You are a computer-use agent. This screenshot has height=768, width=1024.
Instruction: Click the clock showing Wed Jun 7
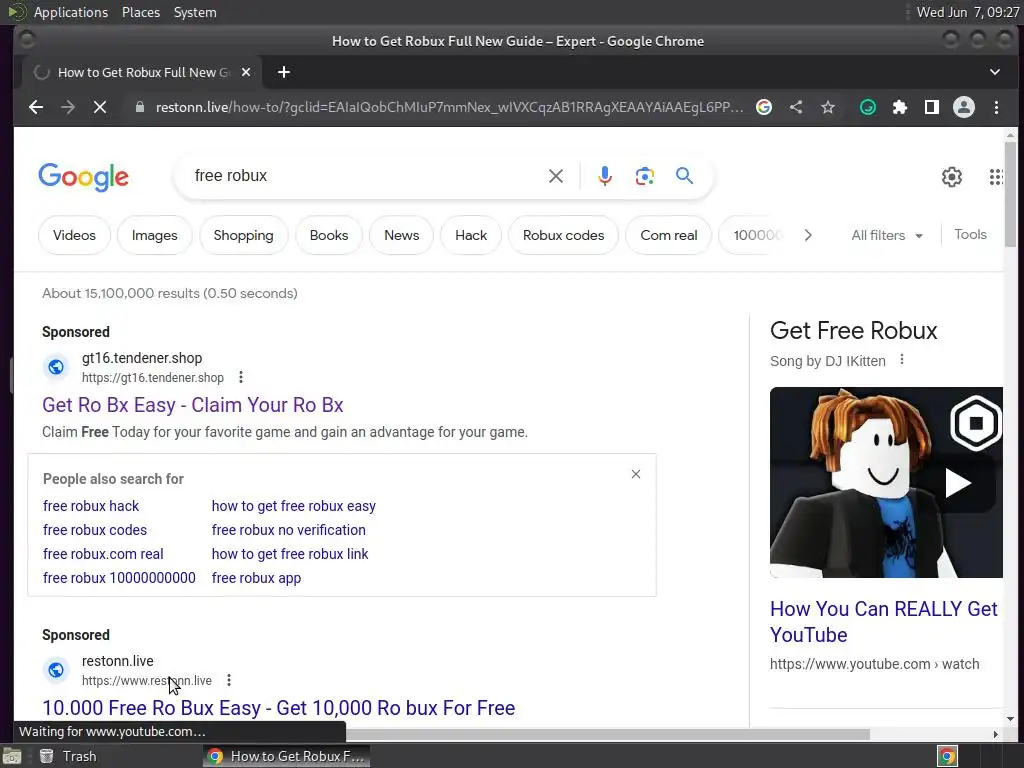968,12
